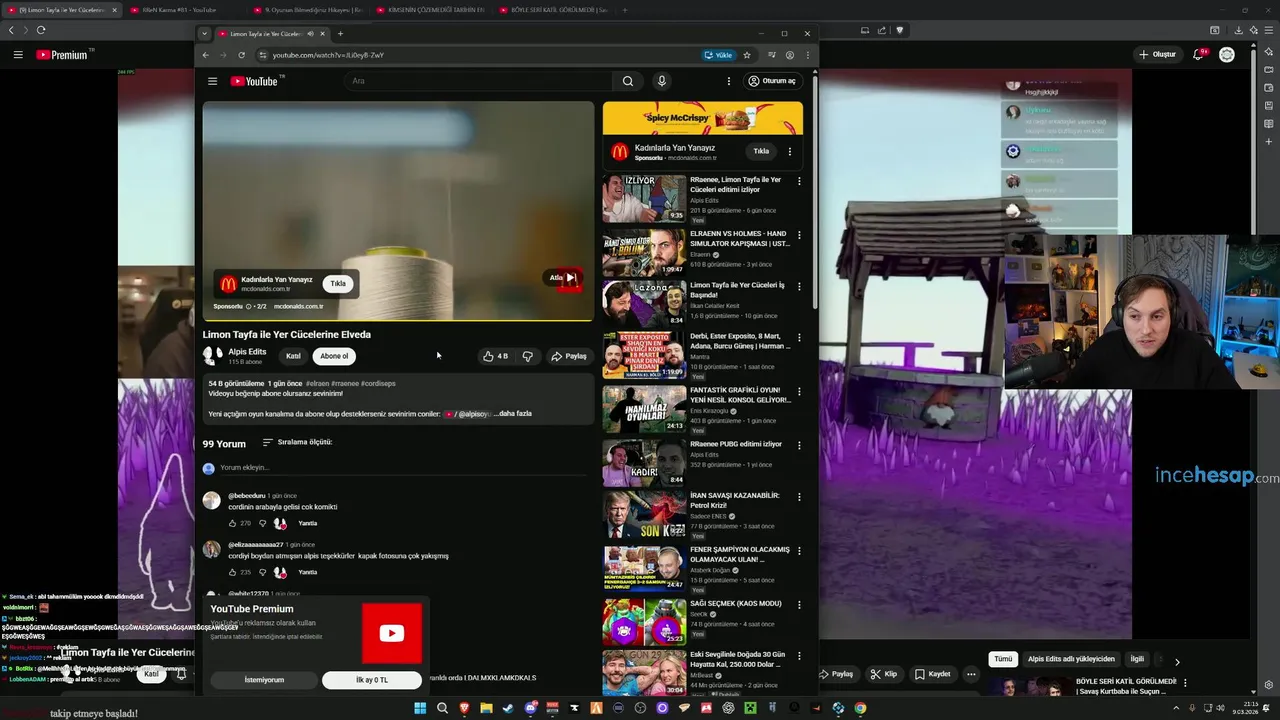The height and width of the screenshot is (720, 1280).
Task: Share the video via Paylaş button
Action: coord(569,356)
